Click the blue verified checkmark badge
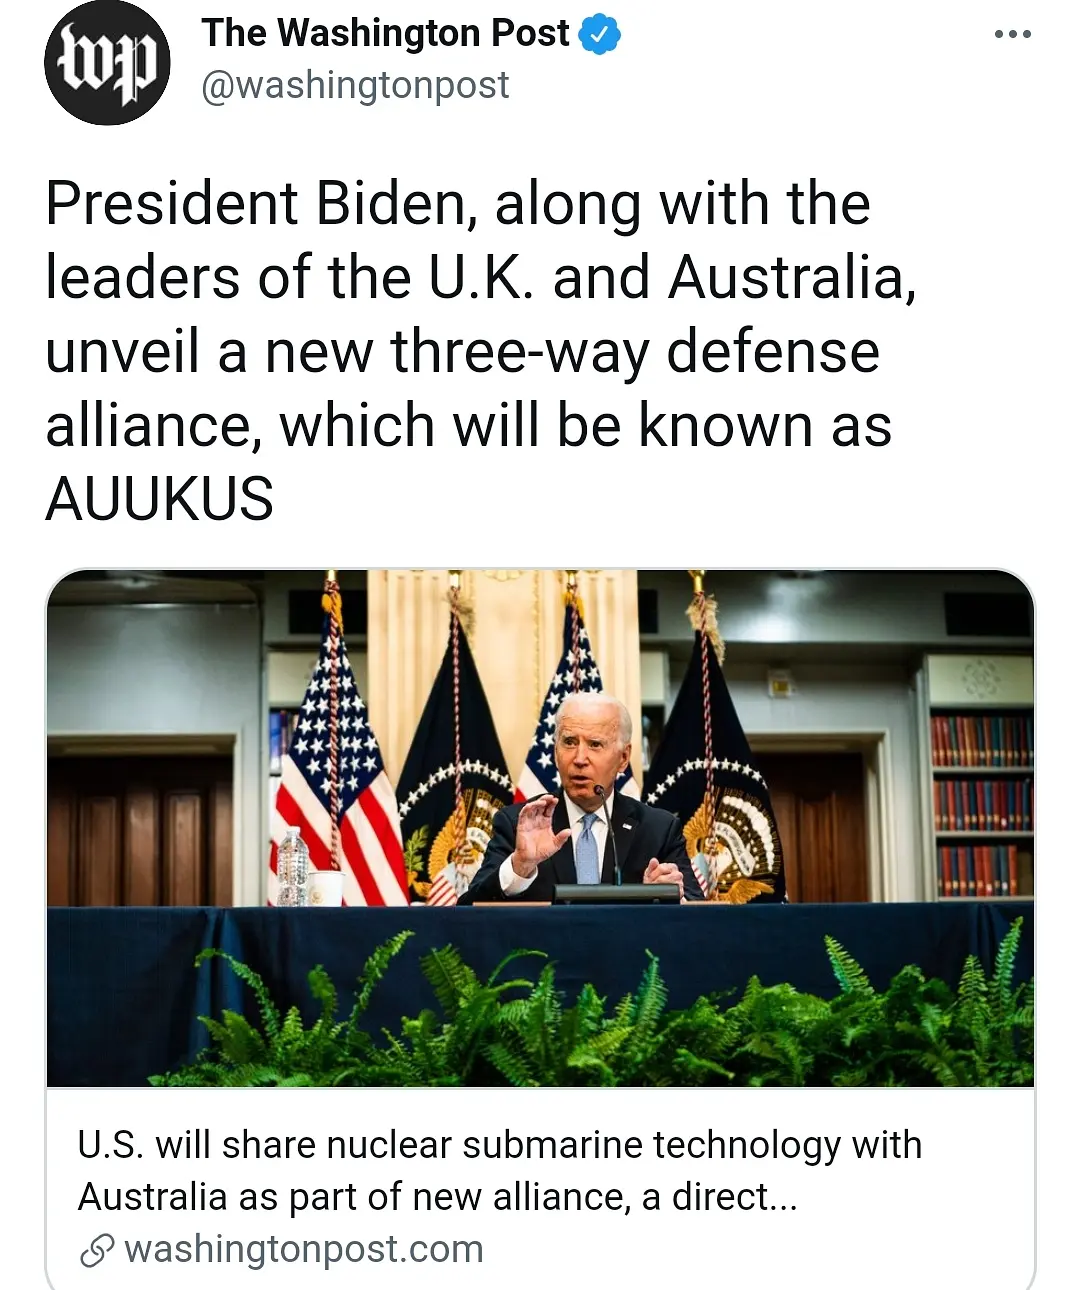Viewport: 1080px width, 1290px height. [600, 35]
